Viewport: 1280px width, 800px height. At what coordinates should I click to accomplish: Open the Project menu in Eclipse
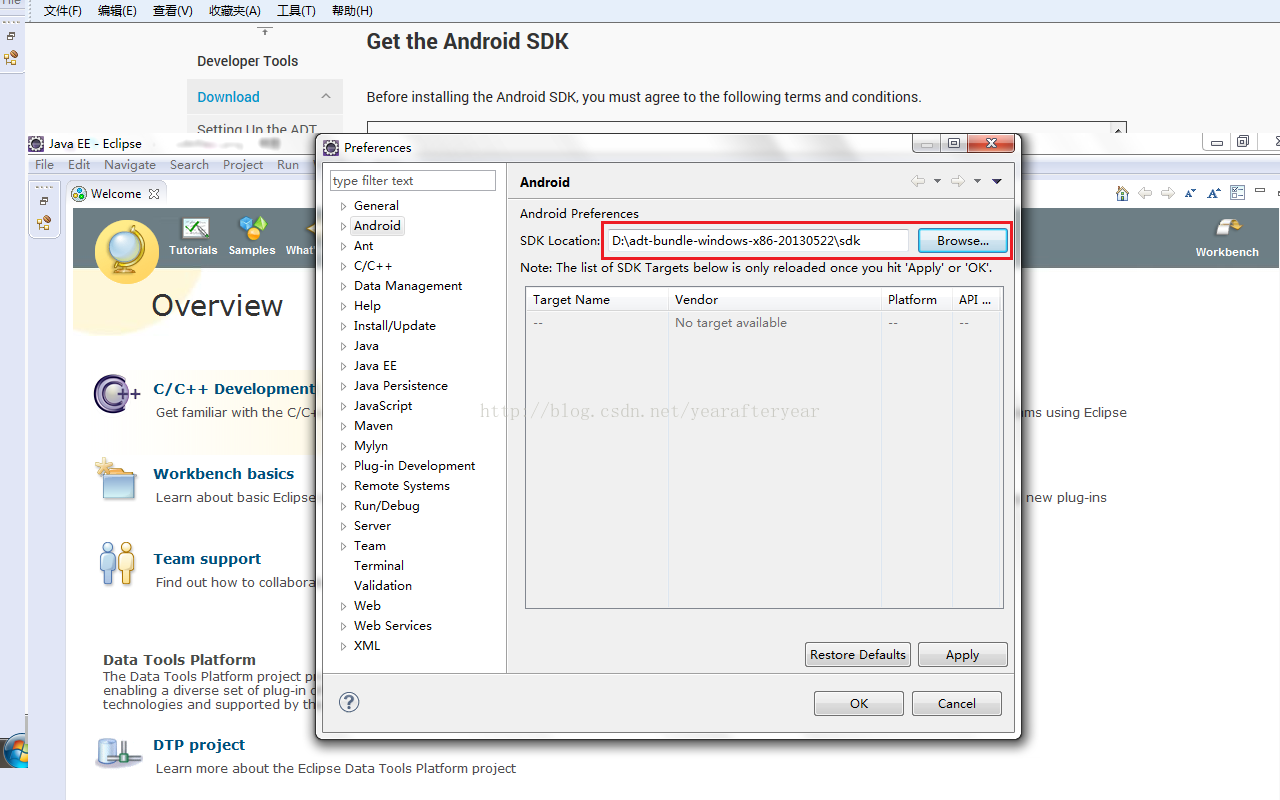pos(243,165)
